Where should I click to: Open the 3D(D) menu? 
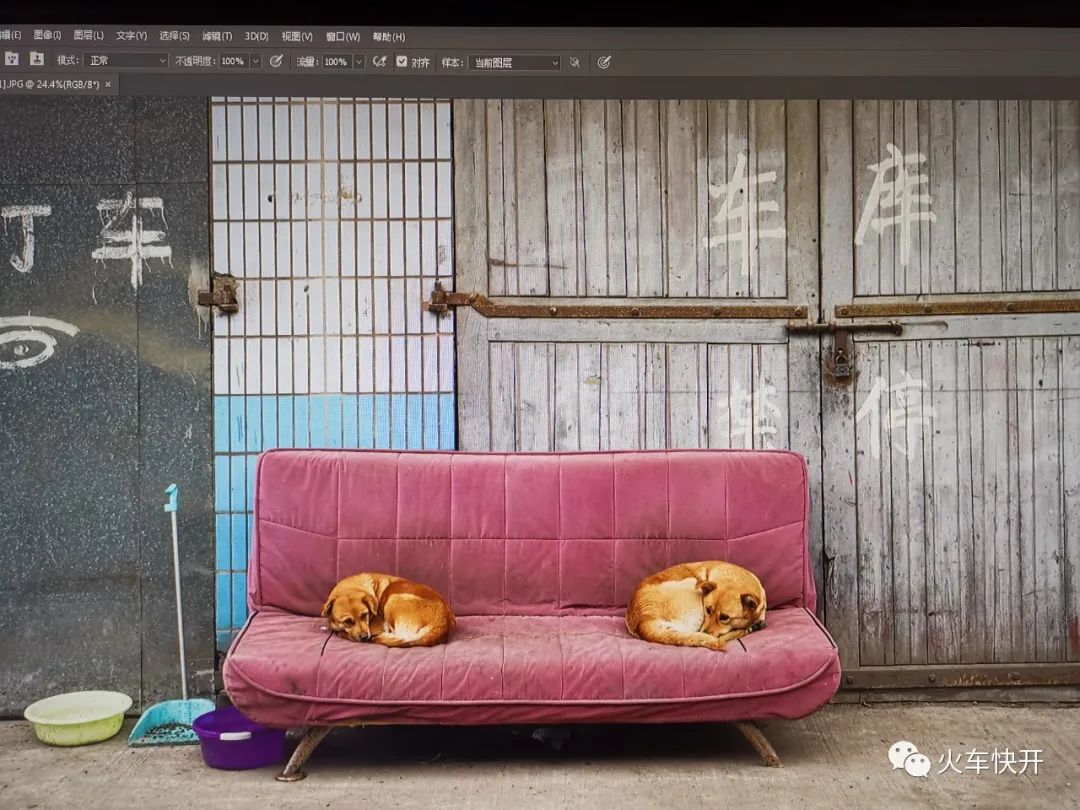coord(256,36)
